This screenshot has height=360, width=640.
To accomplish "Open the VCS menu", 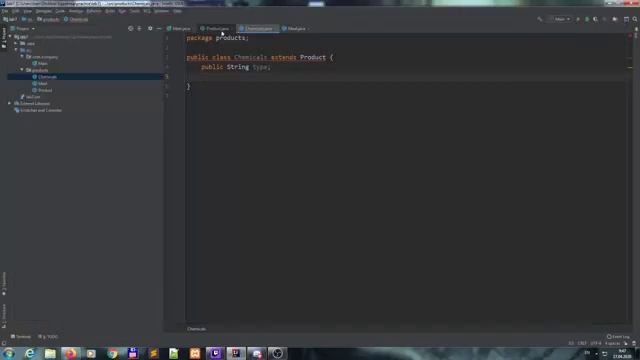I will pos(147,11).
